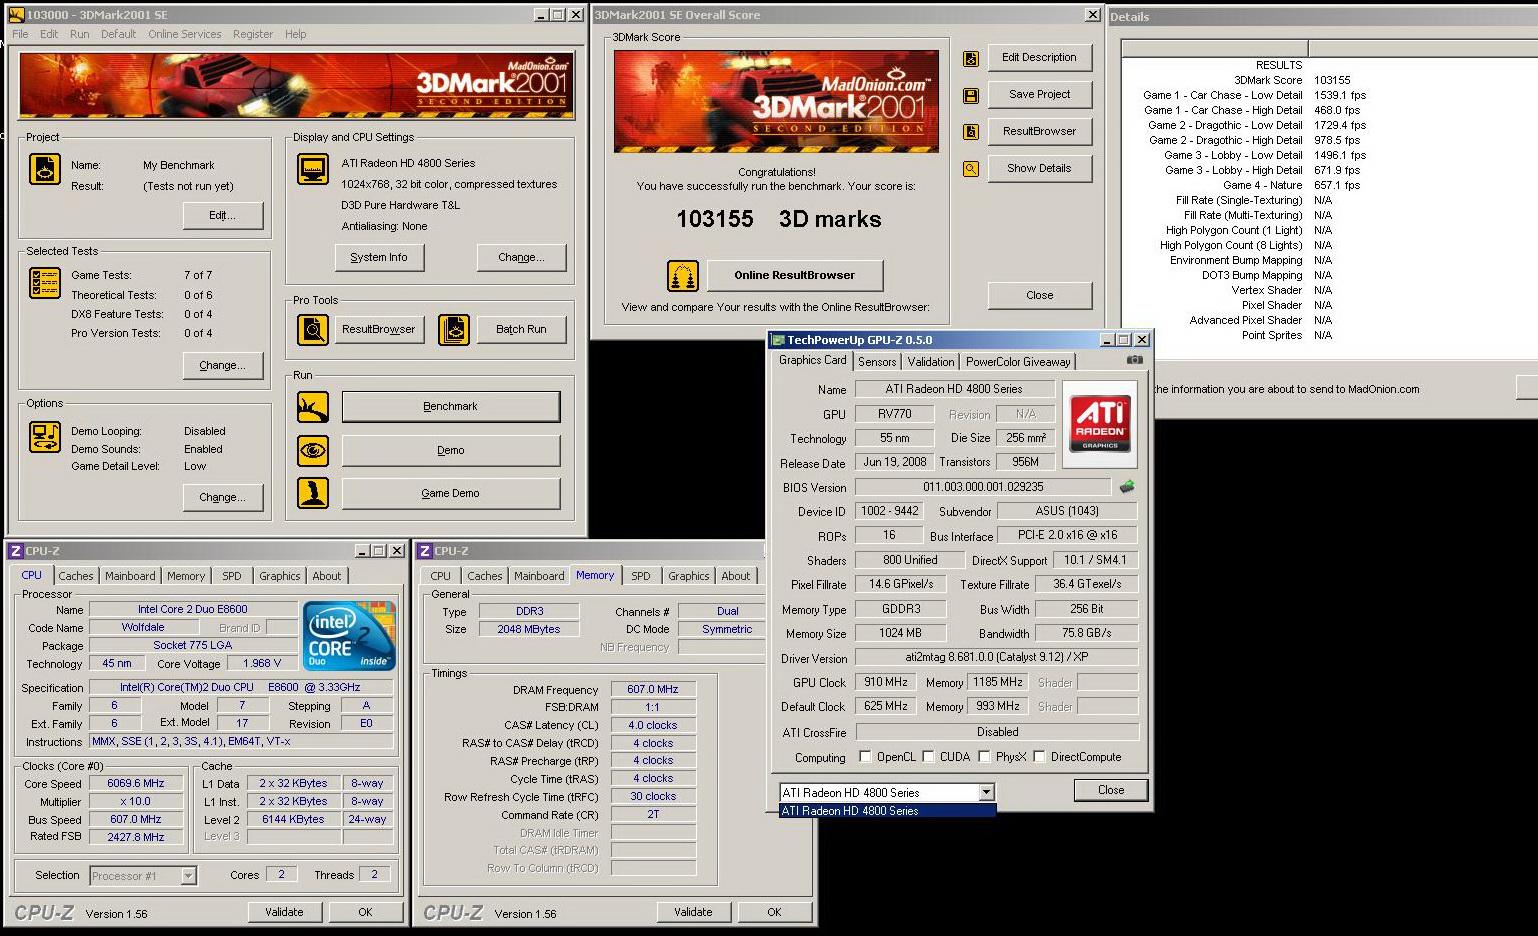Image resolution: width=1538 pixels, height=936 pixels.
Task: Switch to the Validation tab in GPU-Z
Action: [931, 362]
